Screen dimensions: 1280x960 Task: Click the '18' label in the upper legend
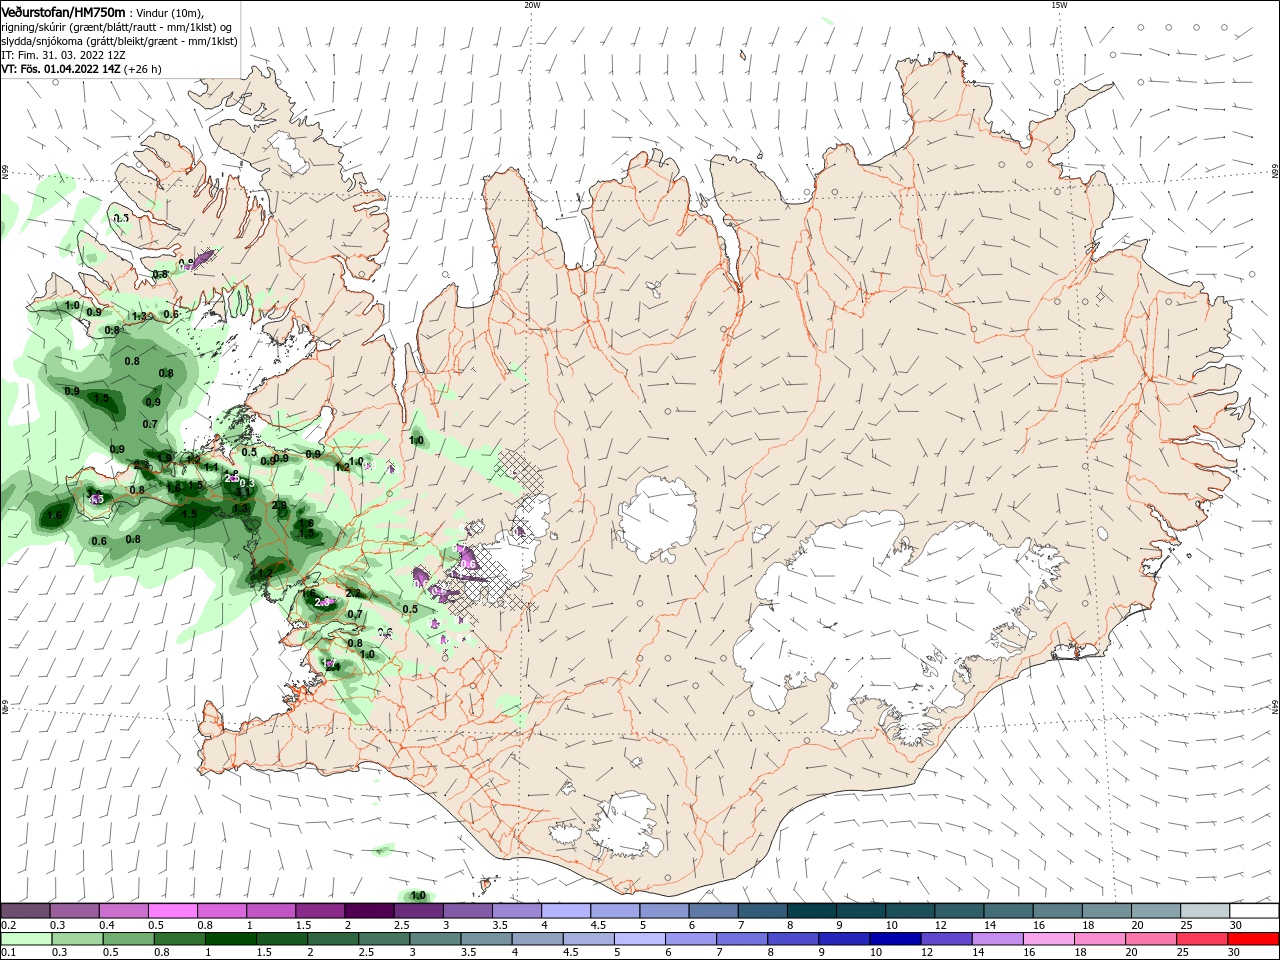(x=1088, y=925)
